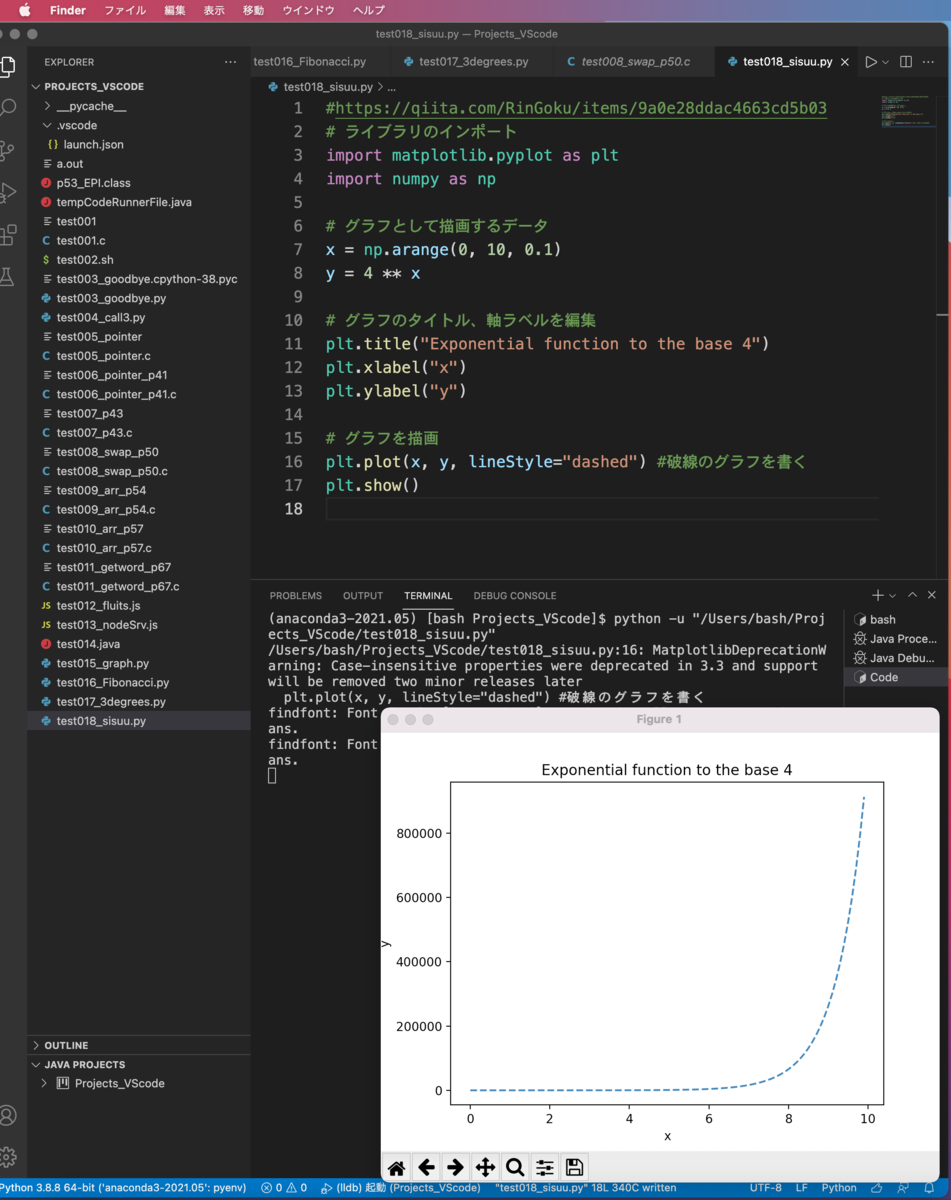Go forward to next plot view
Screen dimensions: 951x1200
[455, 1167]
